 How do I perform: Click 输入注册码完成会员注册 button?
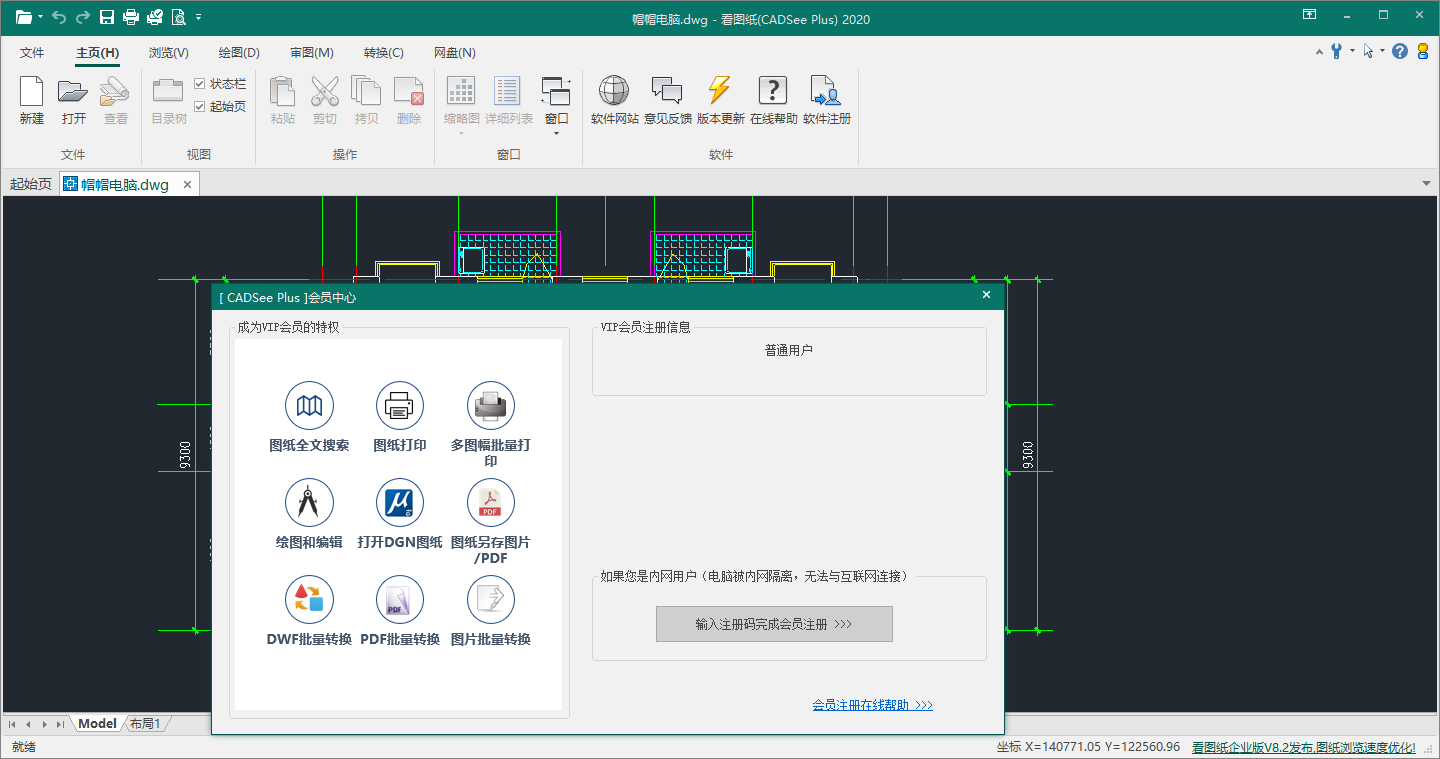point(774,624)
